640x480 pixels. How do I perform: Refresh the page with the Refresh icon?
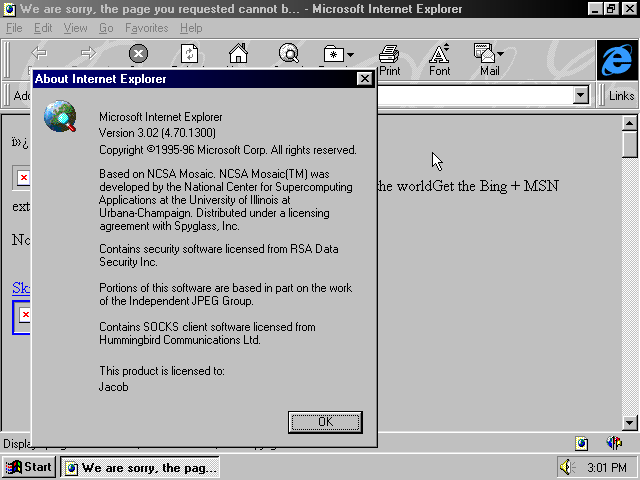(189, 53)
